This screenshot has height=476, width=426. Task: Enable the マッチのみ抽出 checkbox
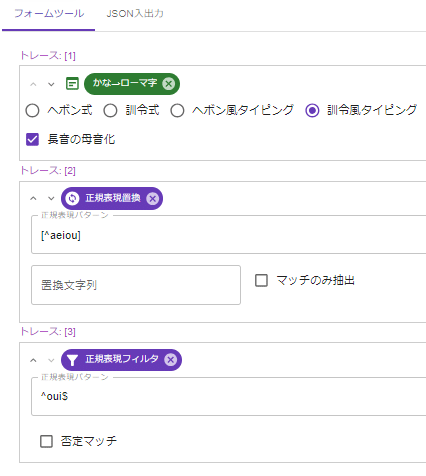tap(261, 280)
